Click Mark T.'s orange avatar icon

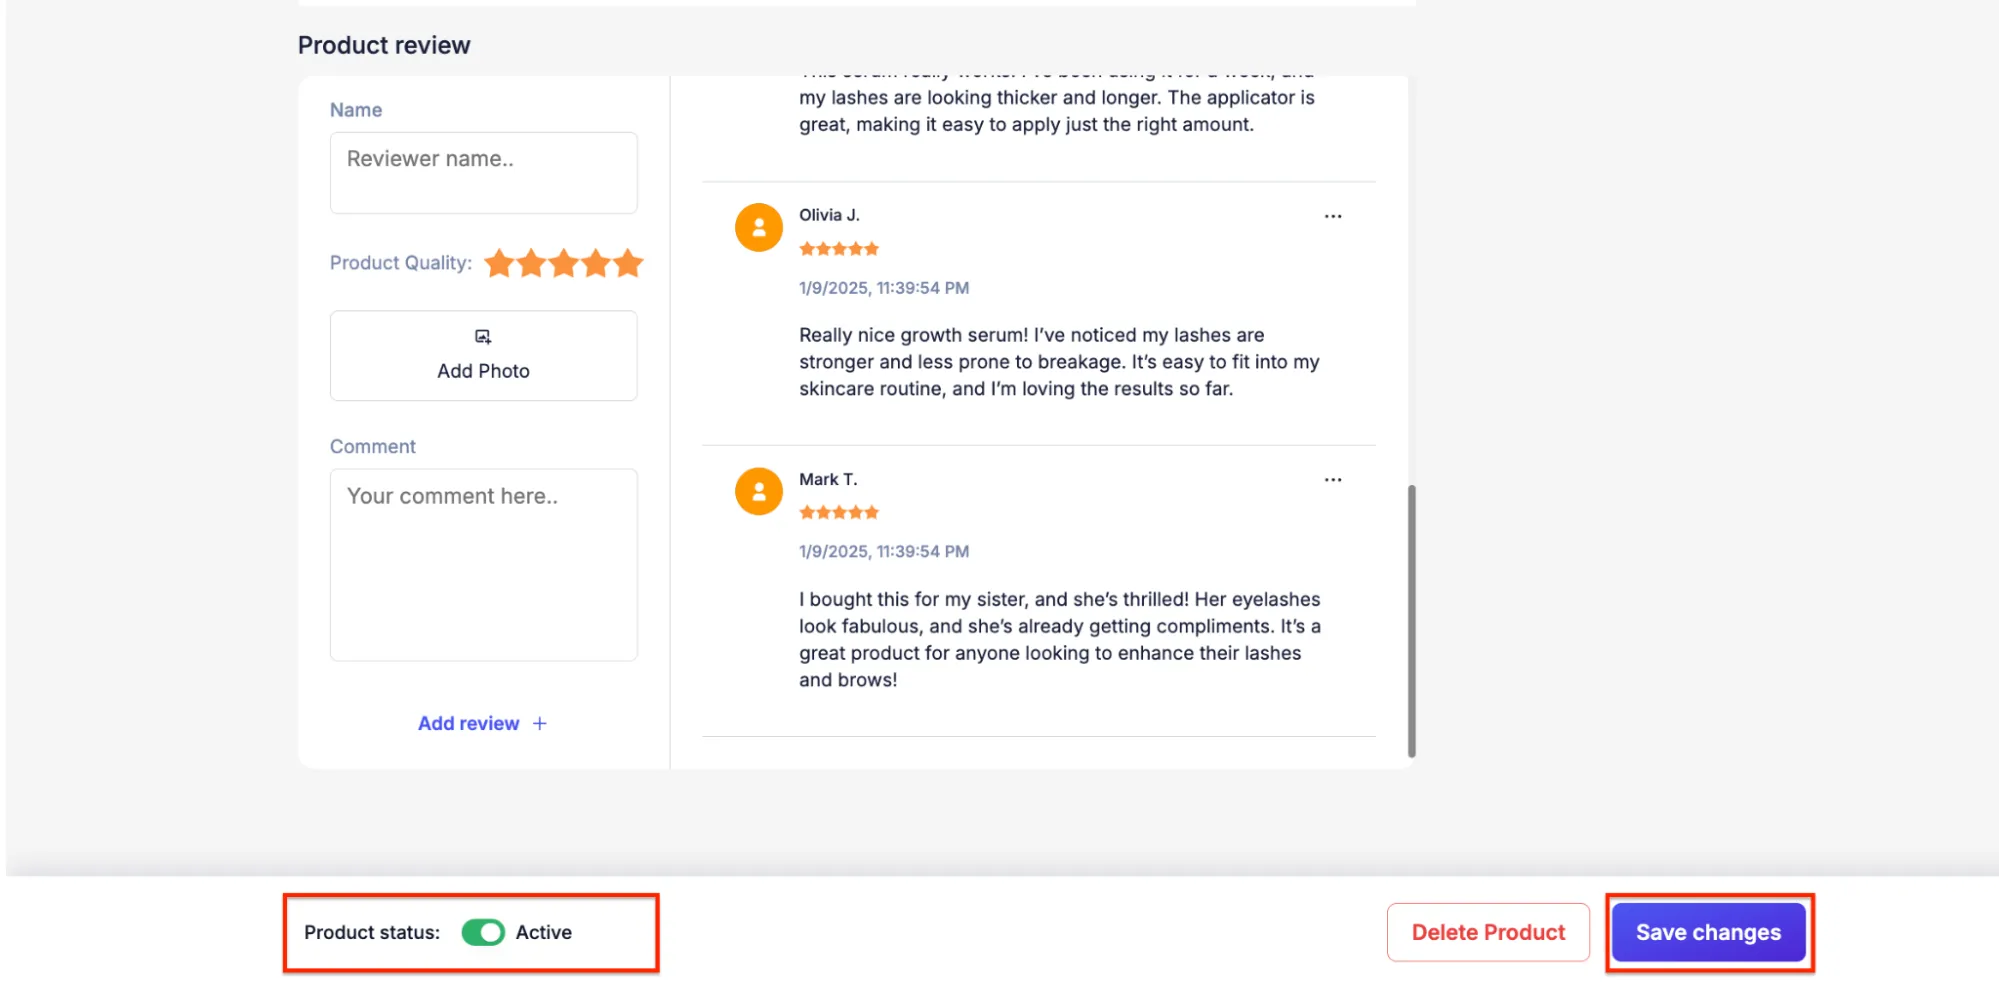pos(758,491)
